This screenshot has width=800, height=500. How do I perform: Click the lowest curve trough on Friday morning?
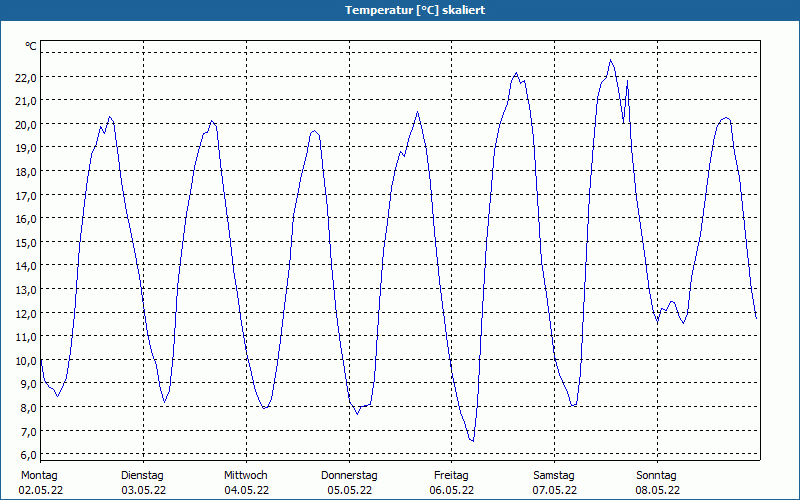click(472, 440)
